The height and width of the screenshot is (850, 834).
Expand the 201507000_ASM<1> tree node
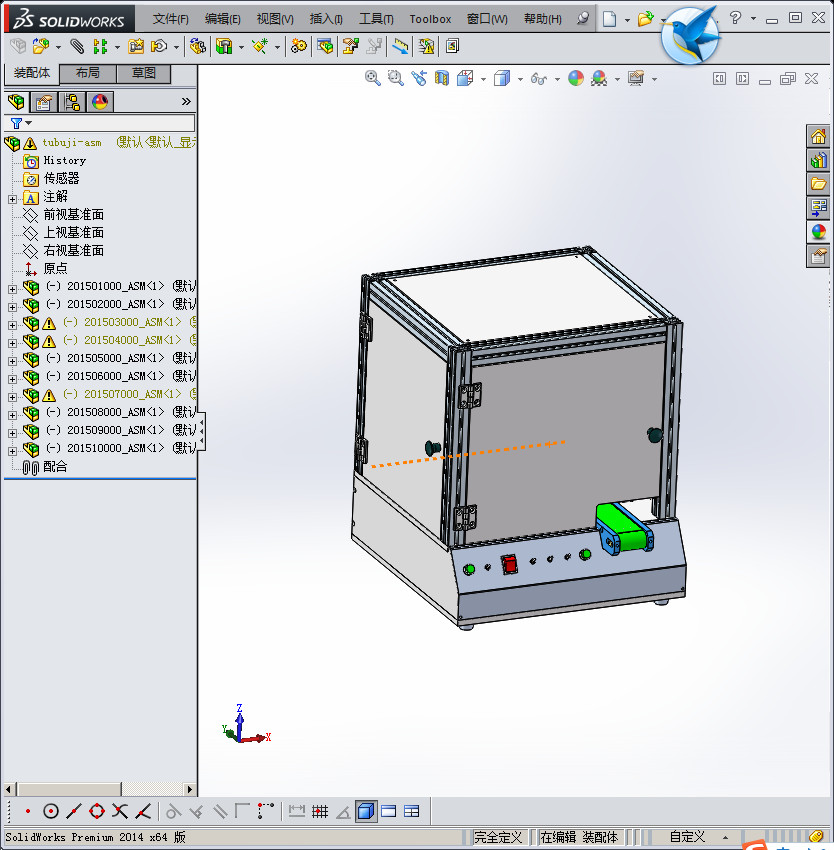coord(12,397)
